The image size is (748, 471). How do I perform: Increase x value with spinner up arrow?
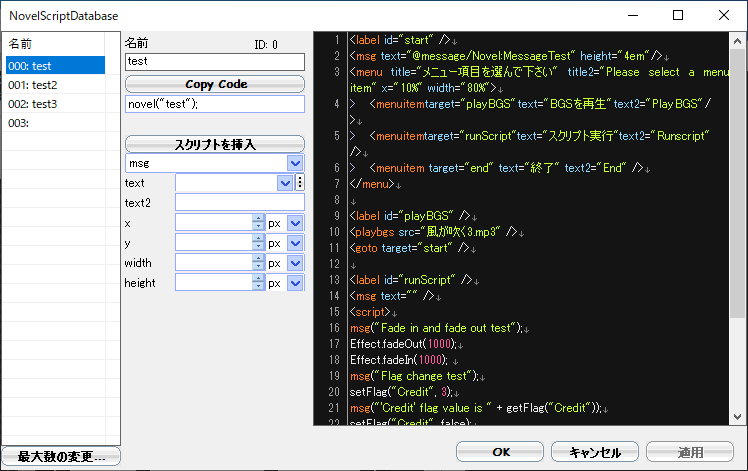pos(258,219)
